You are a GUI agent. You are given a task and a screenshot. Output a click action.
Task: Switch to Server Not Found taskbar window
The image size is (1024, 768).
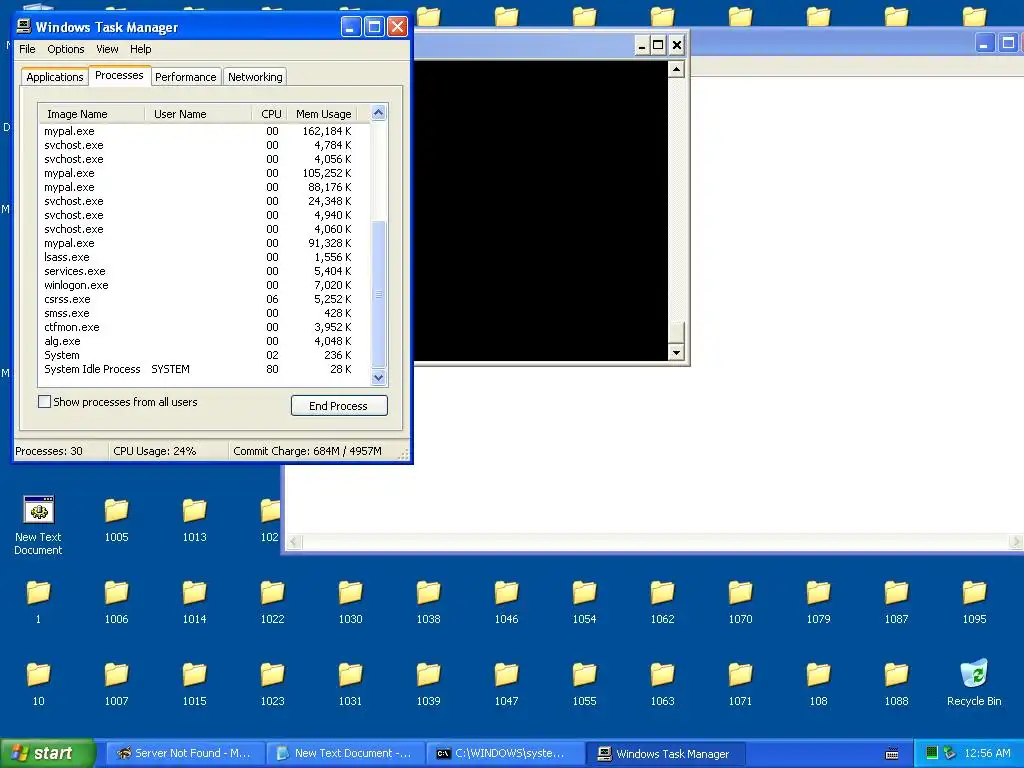tap(185, 753)
